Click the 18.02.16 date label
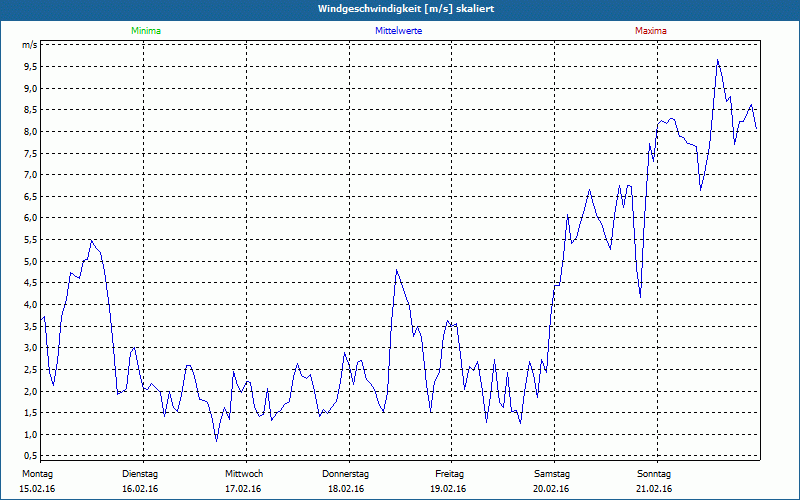The width and height of the screenshot is (800, 500). [x=346, y=489]
